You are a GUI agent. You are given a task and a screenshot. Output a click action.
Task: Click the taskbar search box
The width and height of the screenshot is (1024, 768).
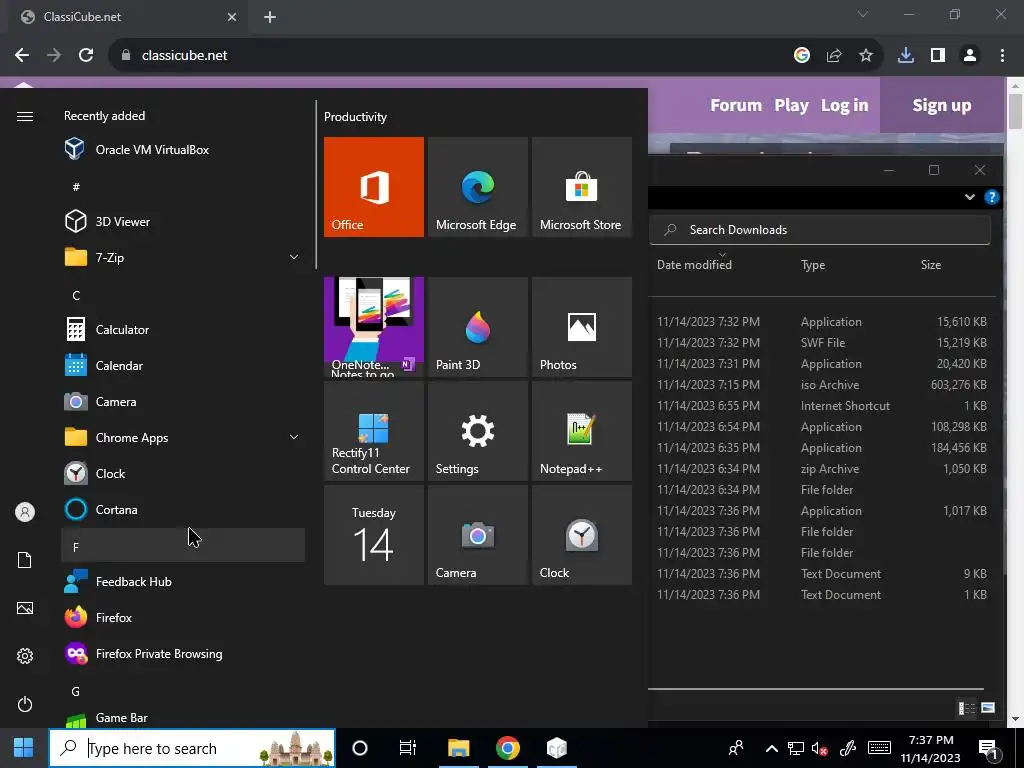[192, 748]
